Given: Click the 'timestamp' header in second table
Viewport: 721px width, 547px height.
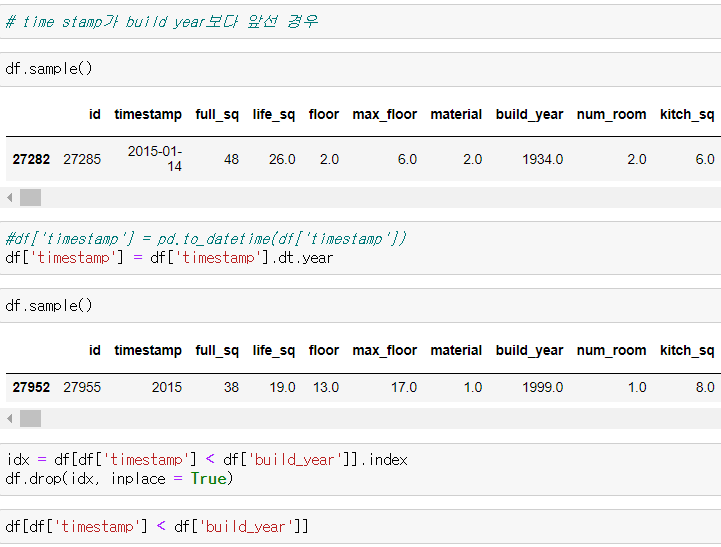Looking at the screenshot, I should (x=148, y=351).
